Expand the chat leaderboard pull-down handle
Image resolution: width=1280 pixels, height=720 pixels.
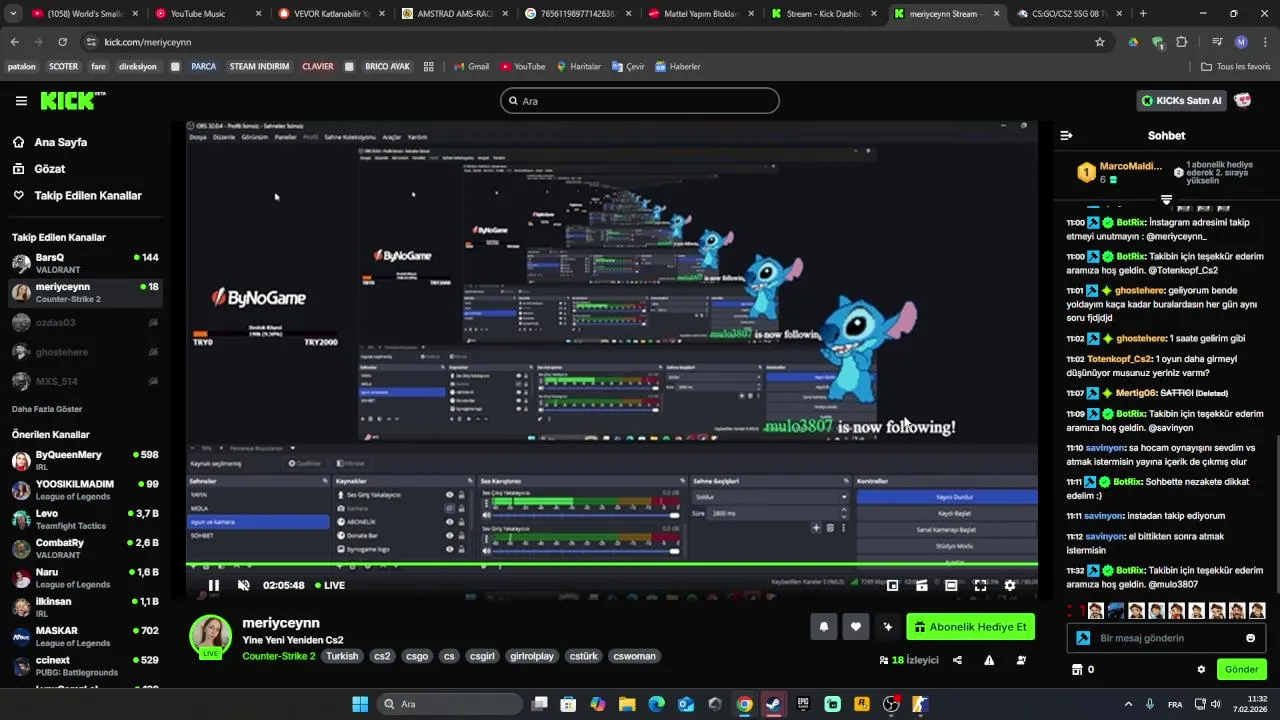pyautogui.click(x=1166, y=200)
